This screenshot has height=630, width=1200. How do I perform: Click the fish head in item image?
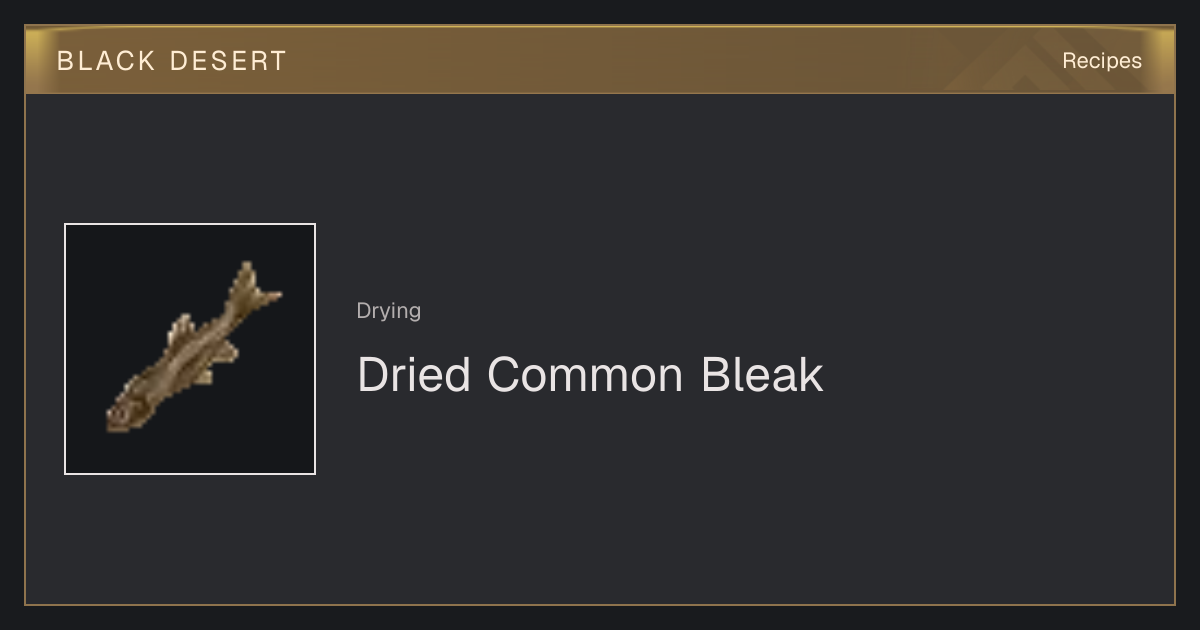[122, 412]
